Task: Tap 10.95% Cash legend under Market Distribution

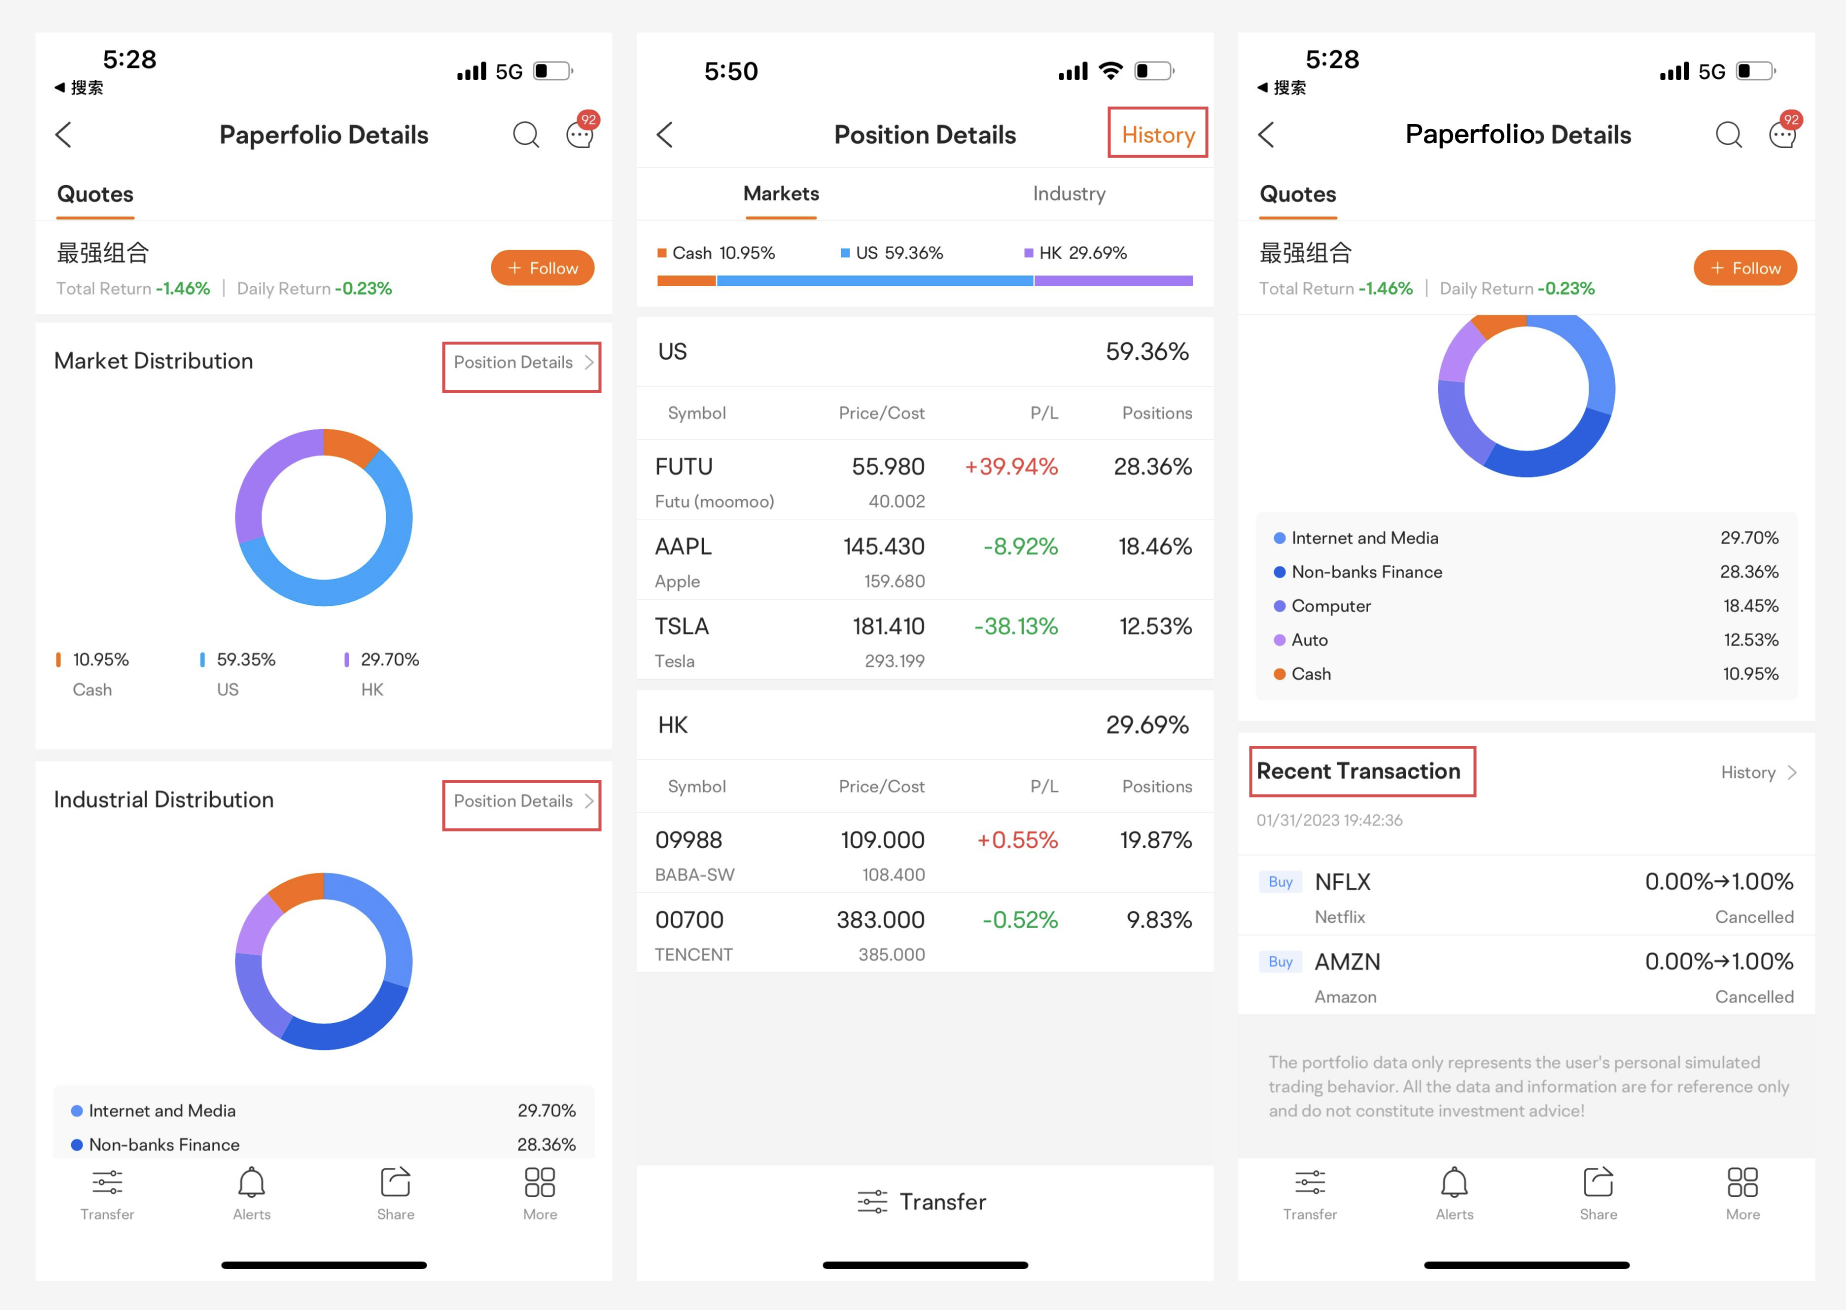Action: click(93, 674)
